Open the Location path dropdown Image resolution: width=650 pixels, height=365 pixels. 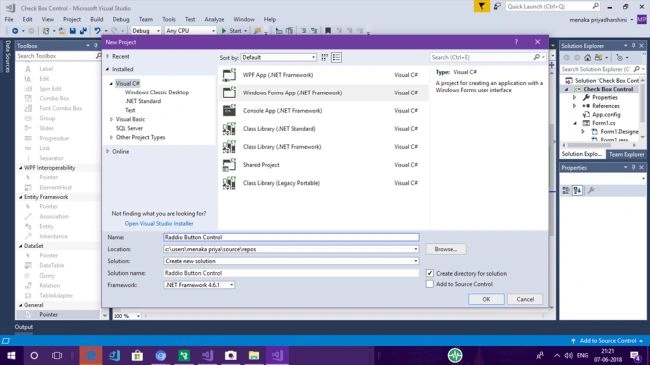415,249
